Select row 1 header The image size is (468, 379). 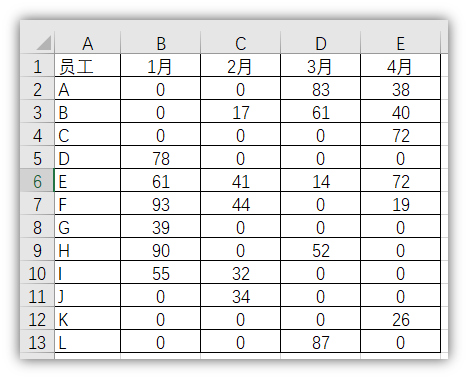[37, 66]
